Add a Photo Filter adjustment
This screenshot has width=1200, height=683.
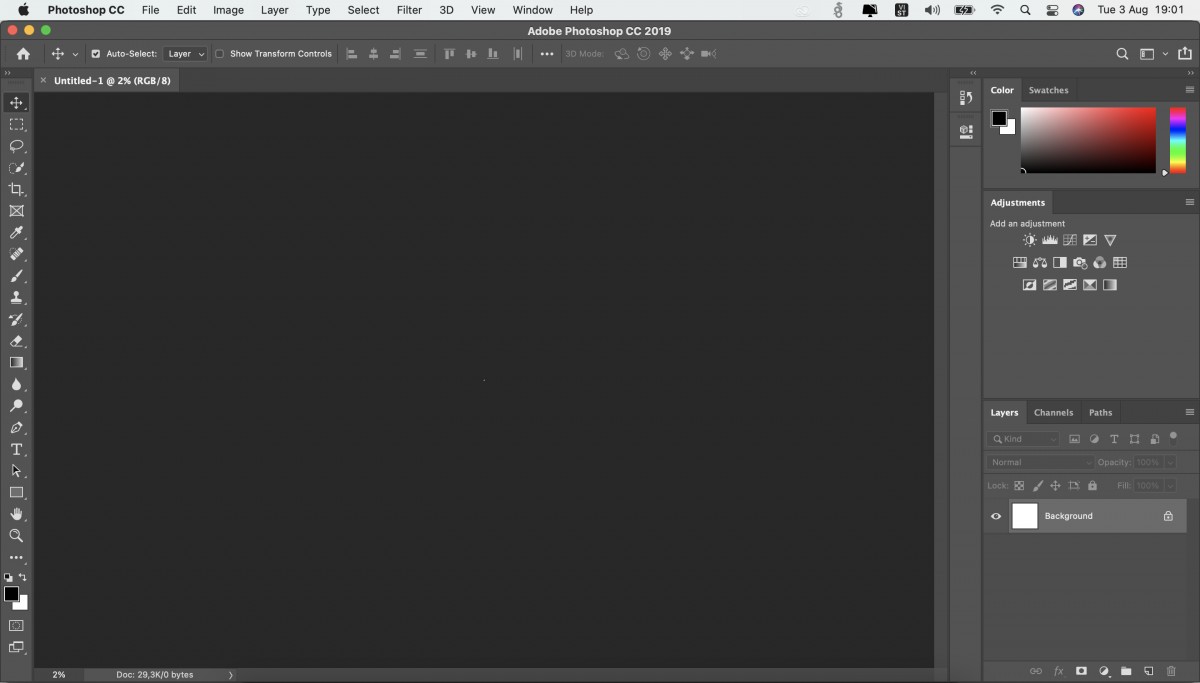[x=1080, y=263]
